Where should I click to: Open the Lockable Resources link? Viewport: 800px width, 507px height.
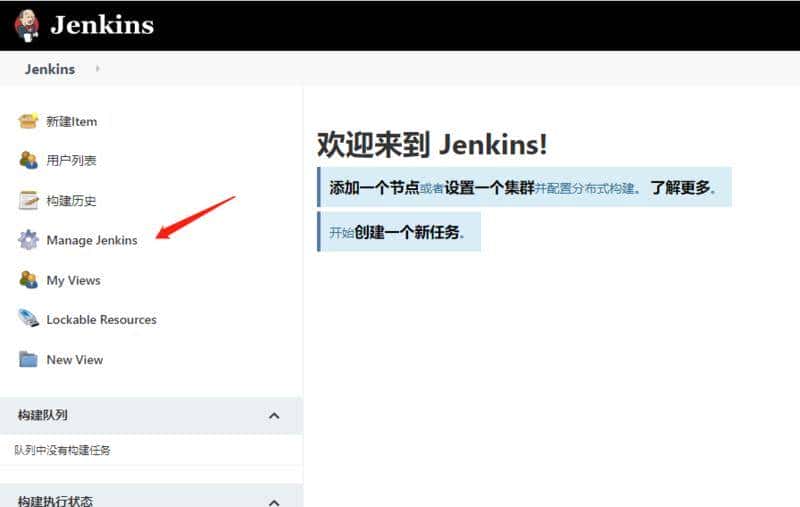click(x=102, y=320)
